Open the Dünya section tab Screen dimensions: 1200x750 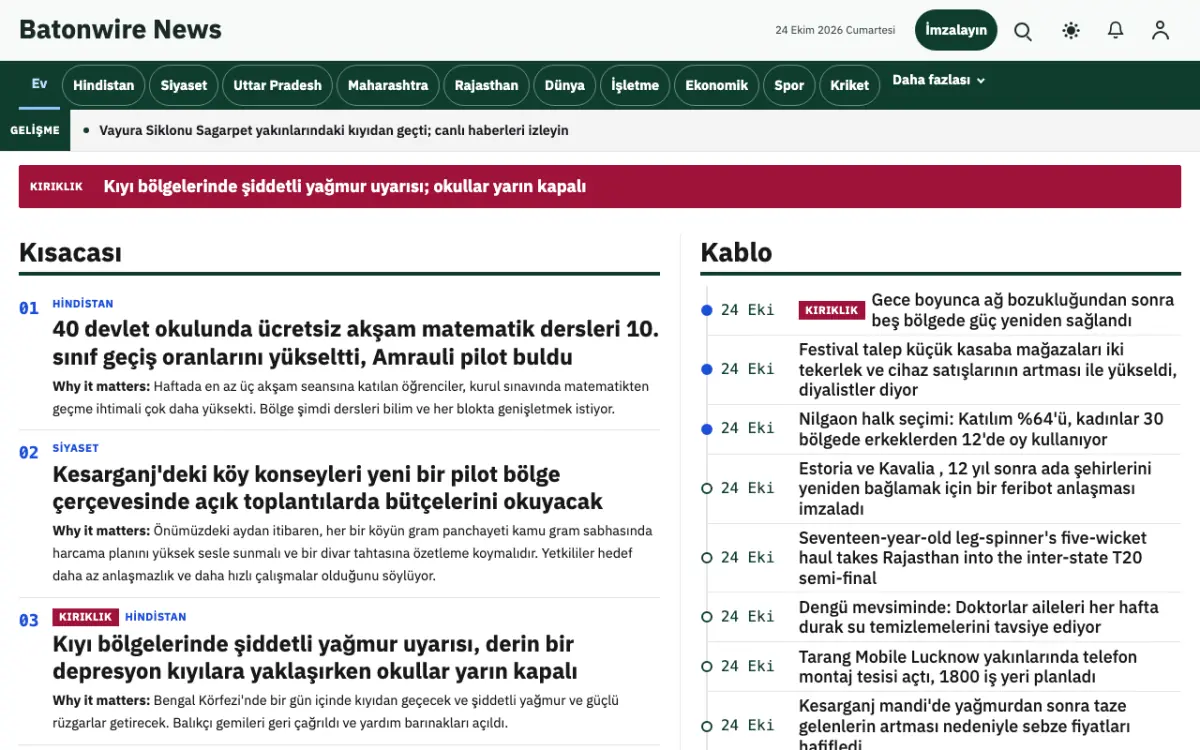565,85
